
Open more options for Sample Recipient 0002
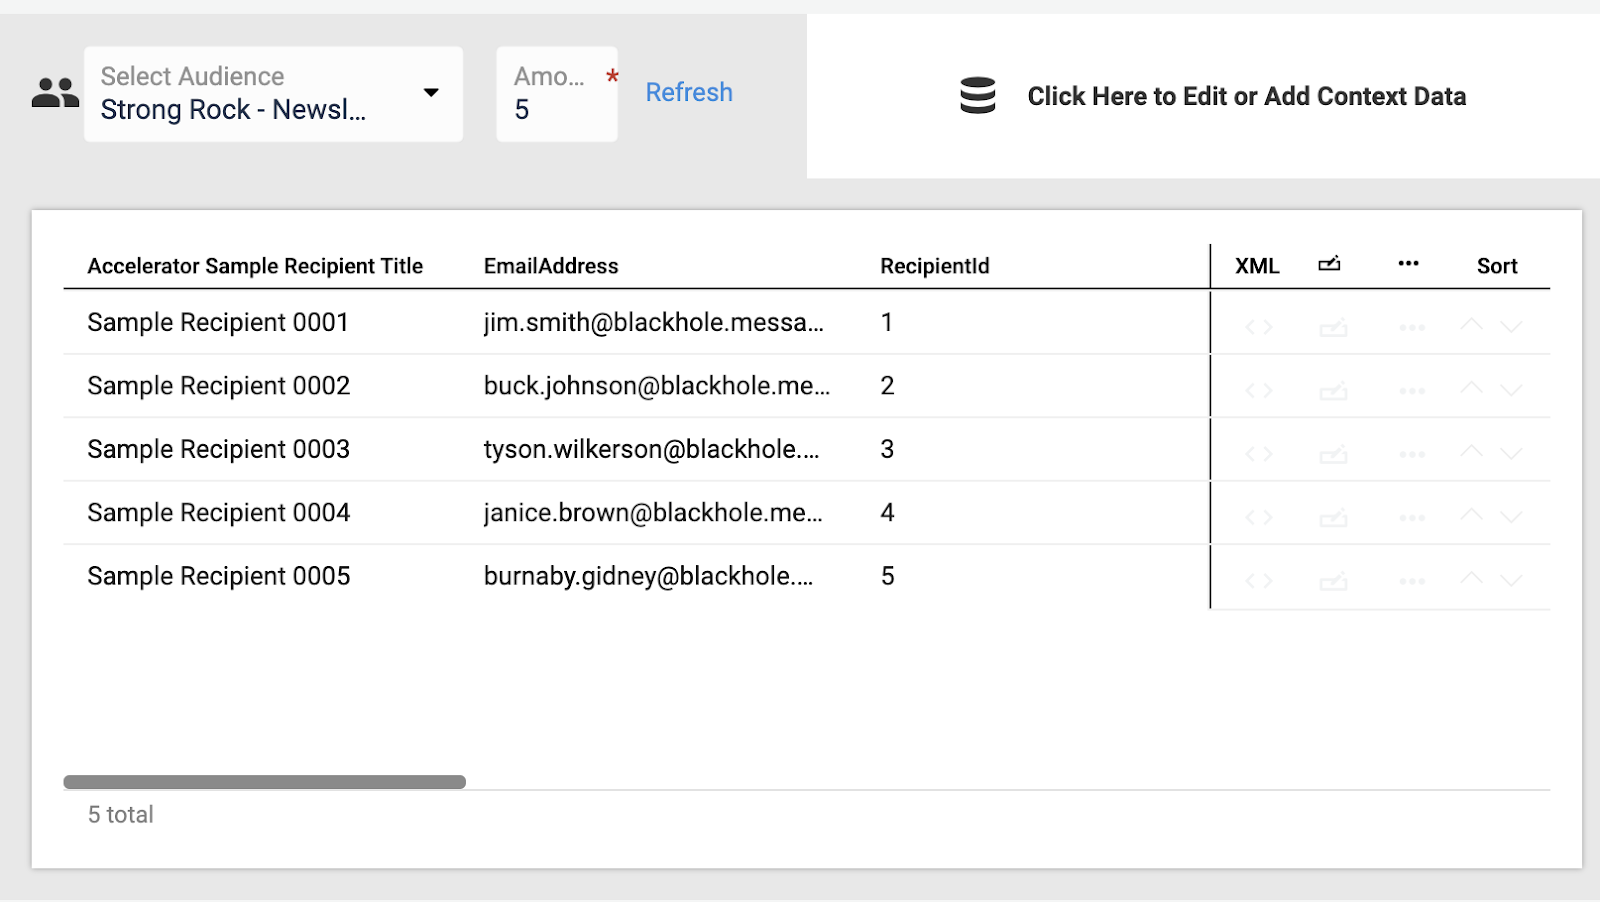click(1412, 390)
